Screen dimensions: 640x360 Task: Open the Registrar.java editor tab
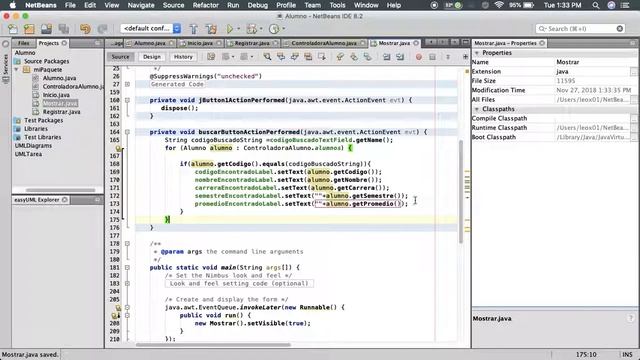(x=252, y=43)
